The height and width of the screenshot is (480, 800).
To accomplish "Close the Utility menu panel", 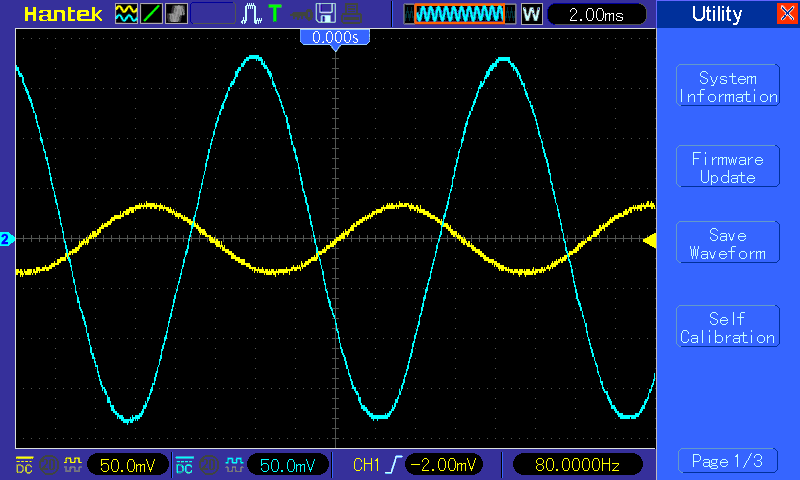I will [787, 14].
